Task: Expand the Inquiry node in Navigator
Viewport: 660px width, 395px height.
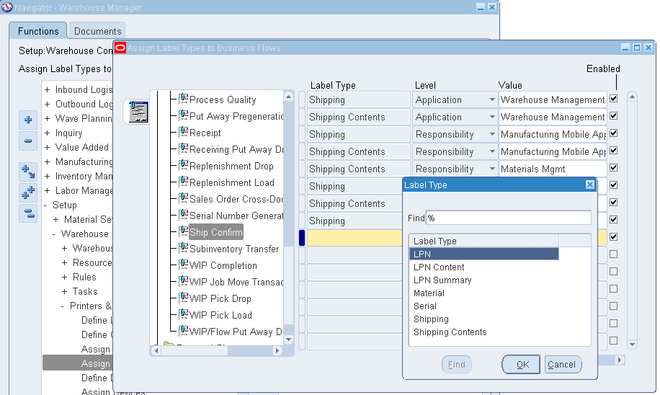Action: pyautogui.click(x=47, y=133)
